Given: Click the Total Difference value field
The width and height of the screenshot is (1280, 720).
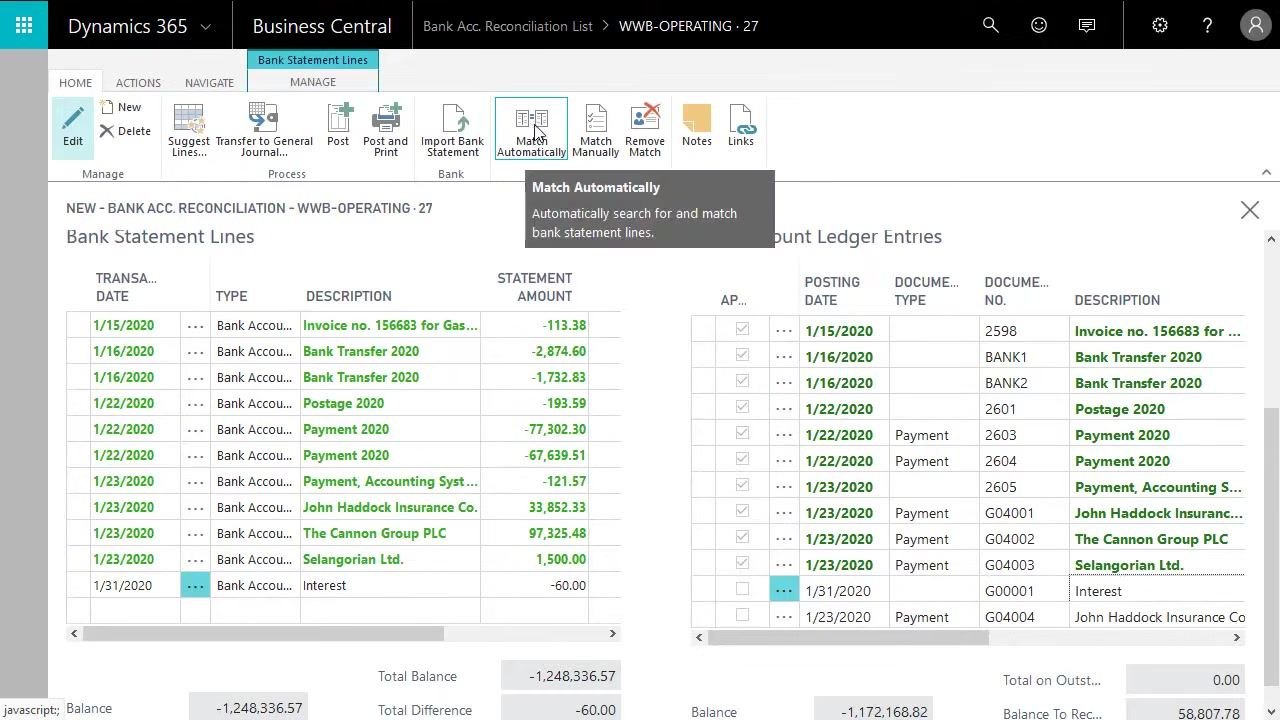Looking at the screenshot, I should coord(559,709).
